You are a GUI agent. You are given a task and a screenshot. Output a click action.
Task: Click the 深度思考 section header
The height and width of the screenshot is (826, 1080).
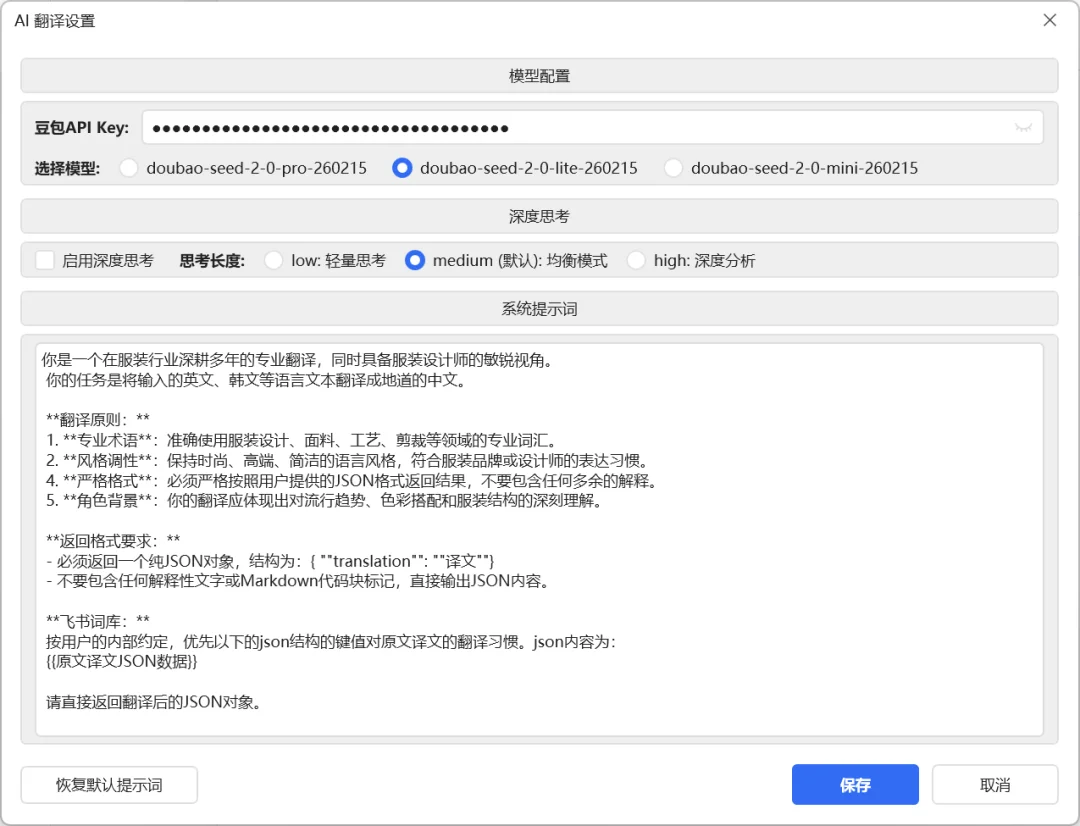pos(539,216)
